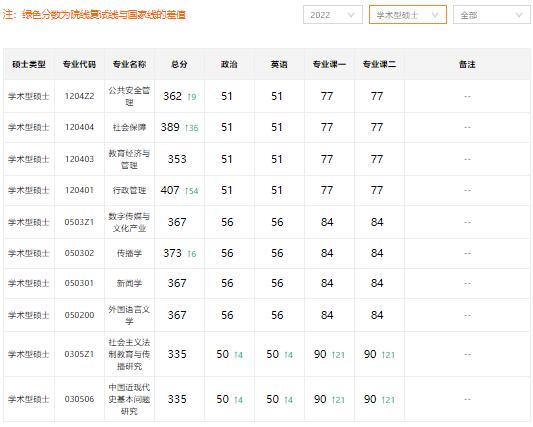Click the green arrow beside 373 score
Viewport: 533px width, 427px height.
pyautogui.click(x=188, y=254)
